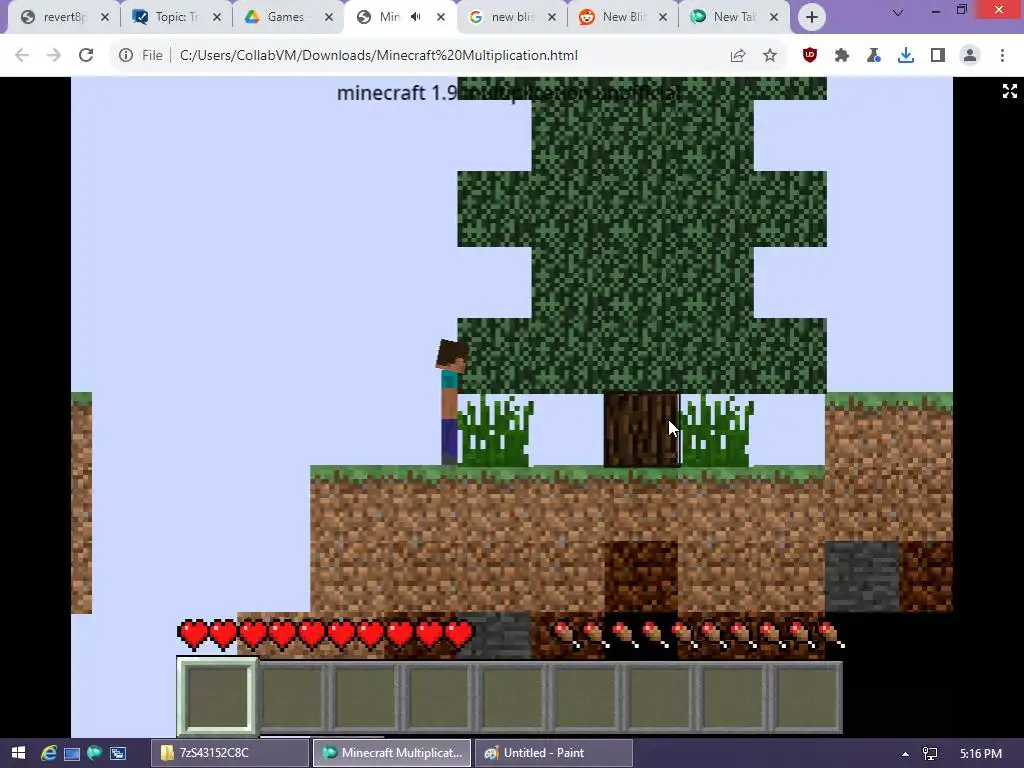
Task: Open the Extensions puzzle piece menu
Action: pyautogui.click(x=842, y=56)
